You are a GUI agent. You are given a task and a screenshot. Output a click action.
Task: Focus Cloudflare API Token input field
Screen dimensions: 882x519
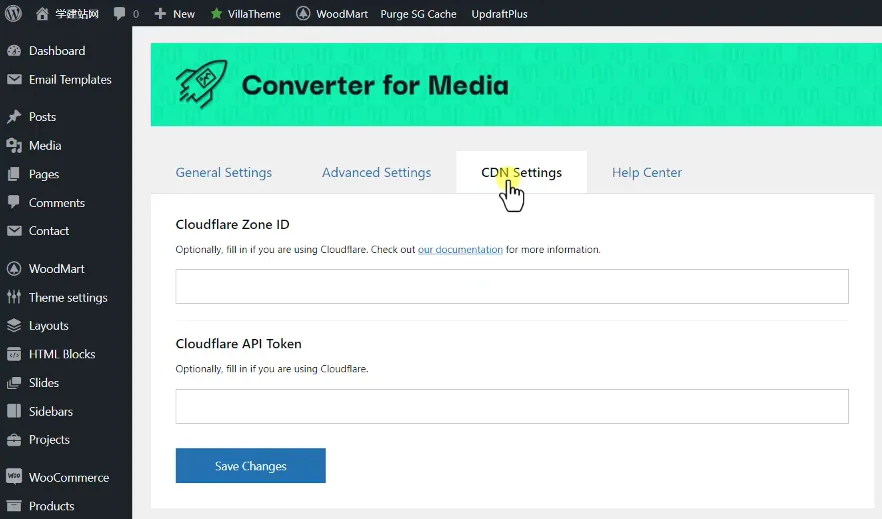pos(512,406)
